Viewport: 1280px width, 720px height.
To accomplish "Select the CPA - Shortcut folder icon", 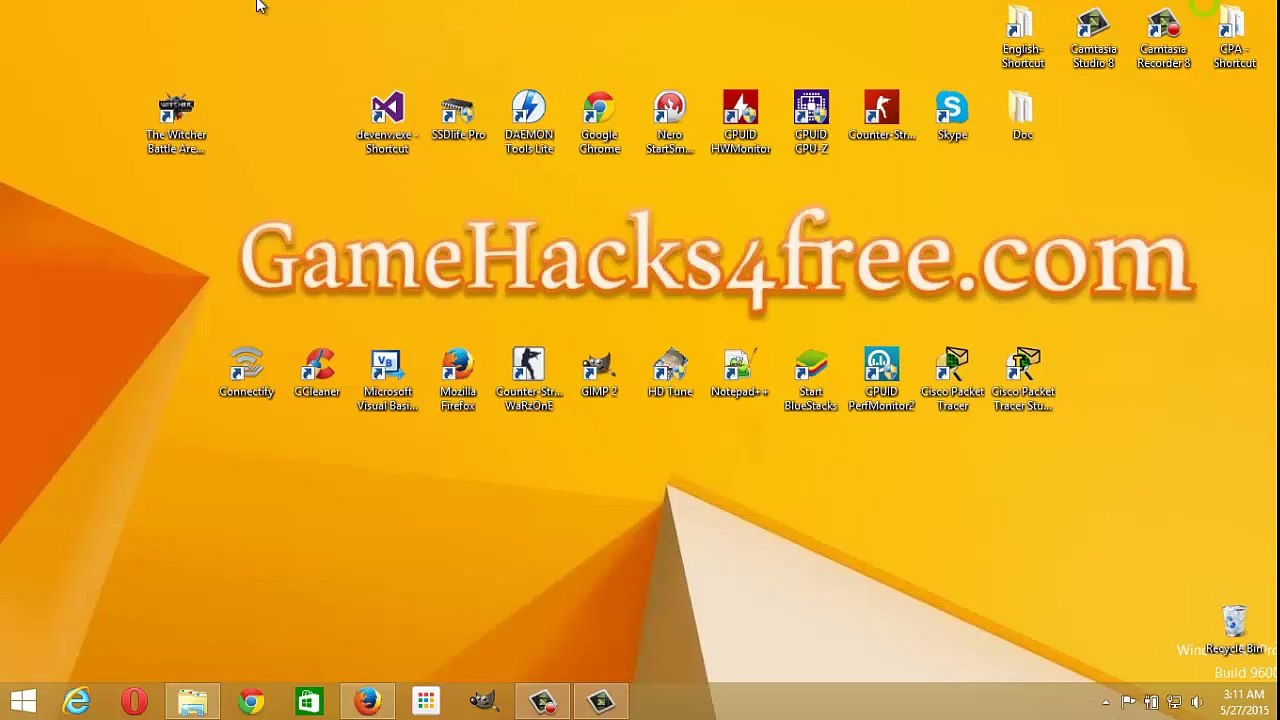I will pyautogui.click(x=1234, y=38).
